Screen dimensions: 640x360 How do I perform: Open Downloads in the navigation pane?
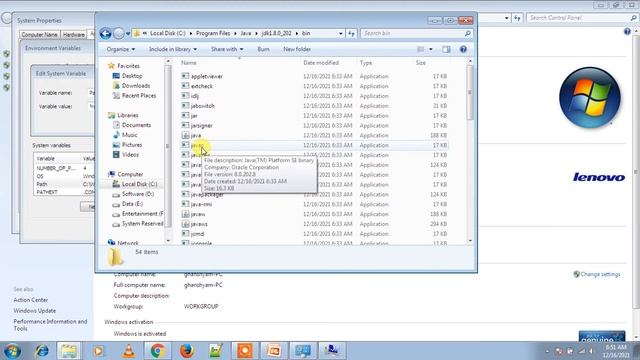[136, 86]
